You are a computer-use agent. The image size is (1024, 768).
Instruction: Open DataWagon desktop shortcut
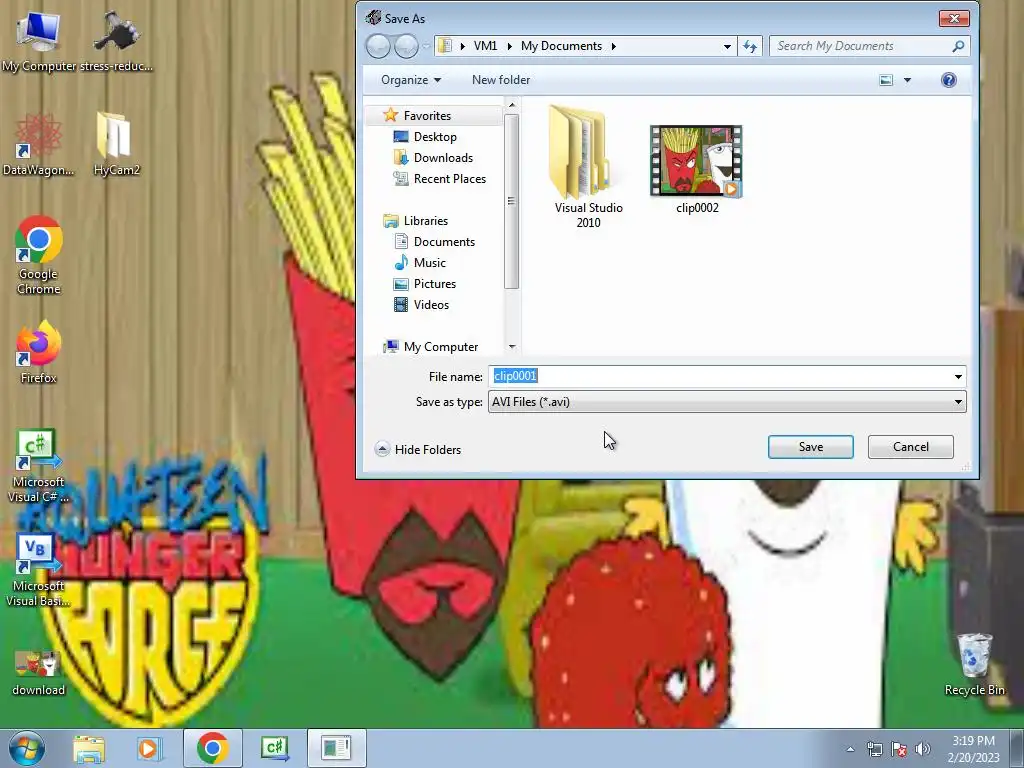tap(38, 145)
